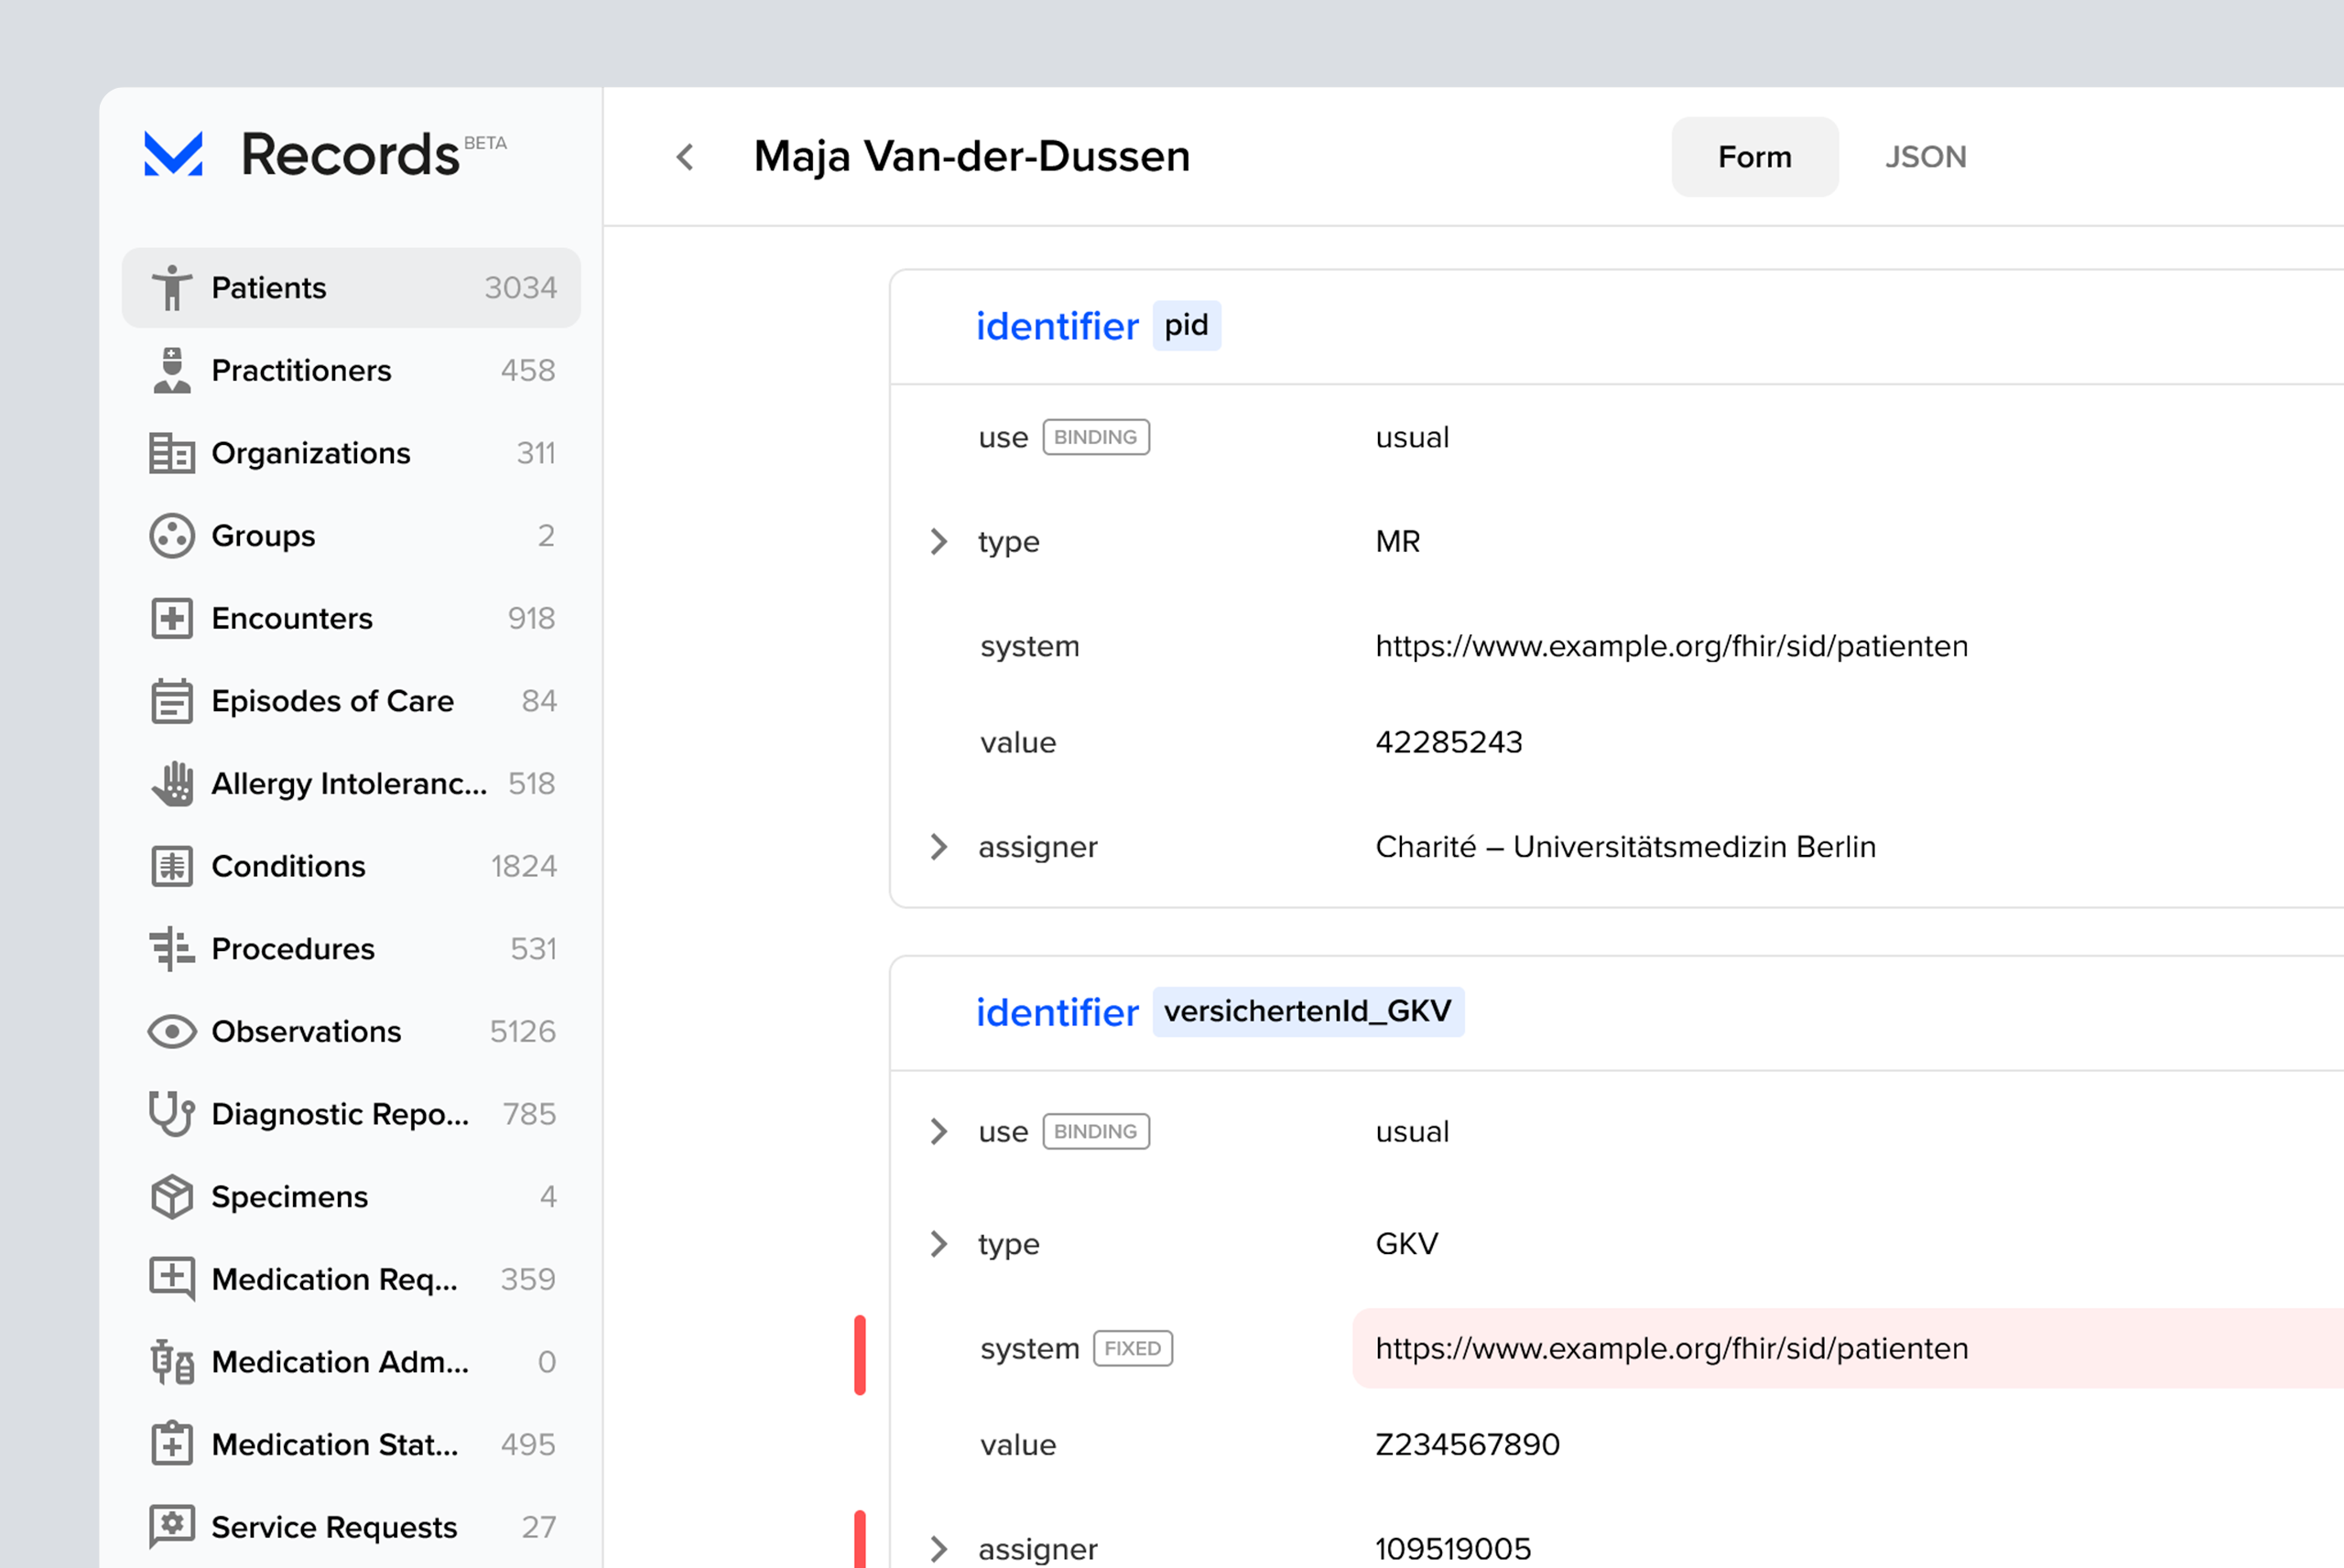
Task: Click the Diagnostic Reports stethoscope icon
Action: [172, 1114]
